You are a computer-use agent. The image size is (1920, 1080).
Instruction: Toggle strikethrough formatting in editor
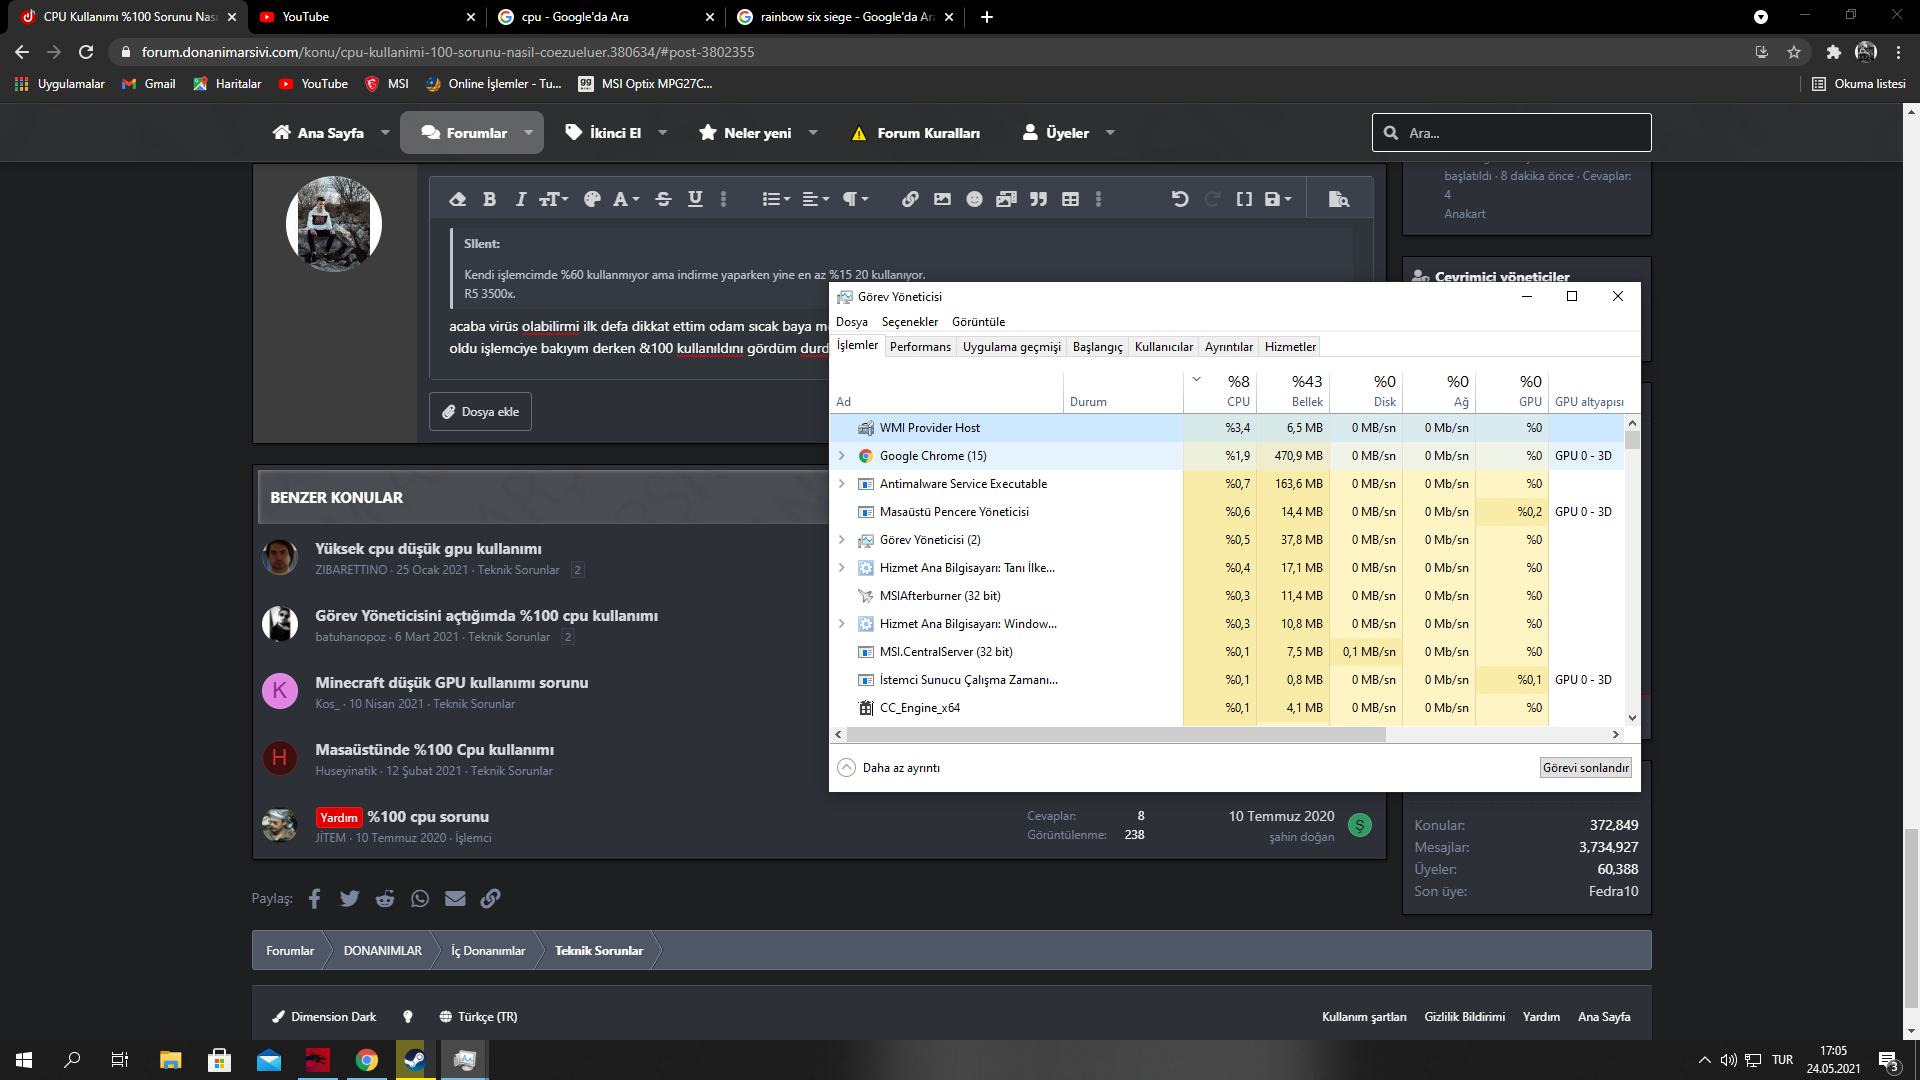tap(663, 199)
